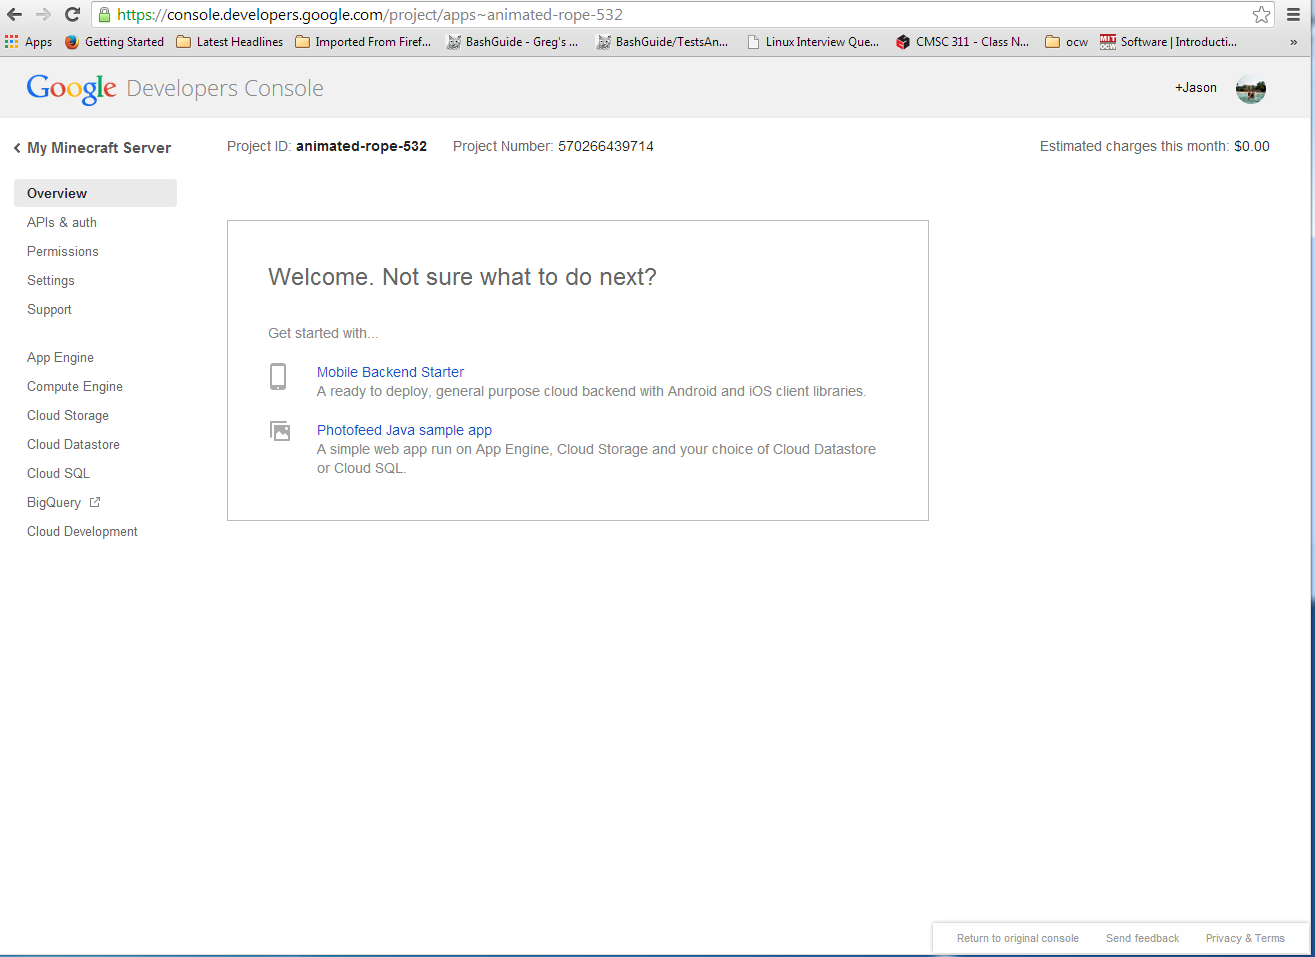Screen dimensions: 1315x957
Task: Click the project ID animated-rope-532
Action: point(361,146)
